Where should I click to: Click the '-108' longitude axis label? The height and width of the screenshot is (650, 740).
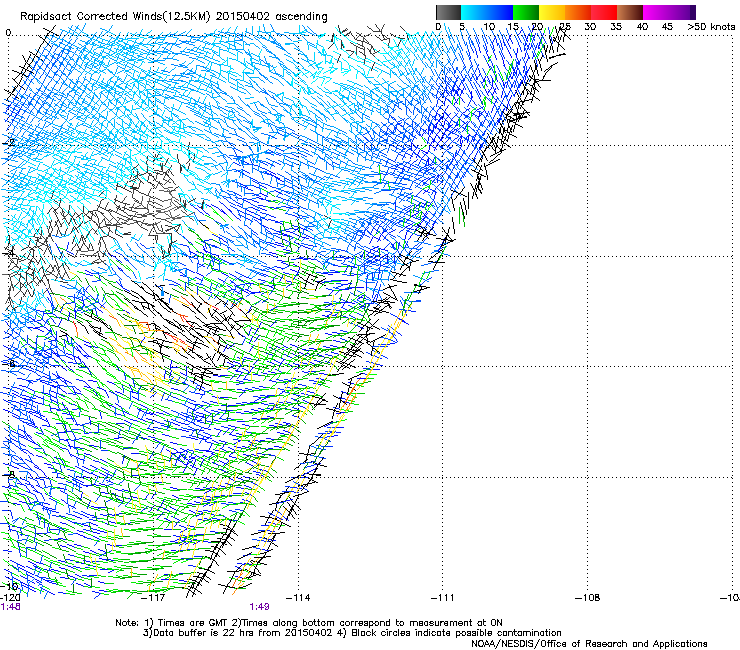(588, 598)
